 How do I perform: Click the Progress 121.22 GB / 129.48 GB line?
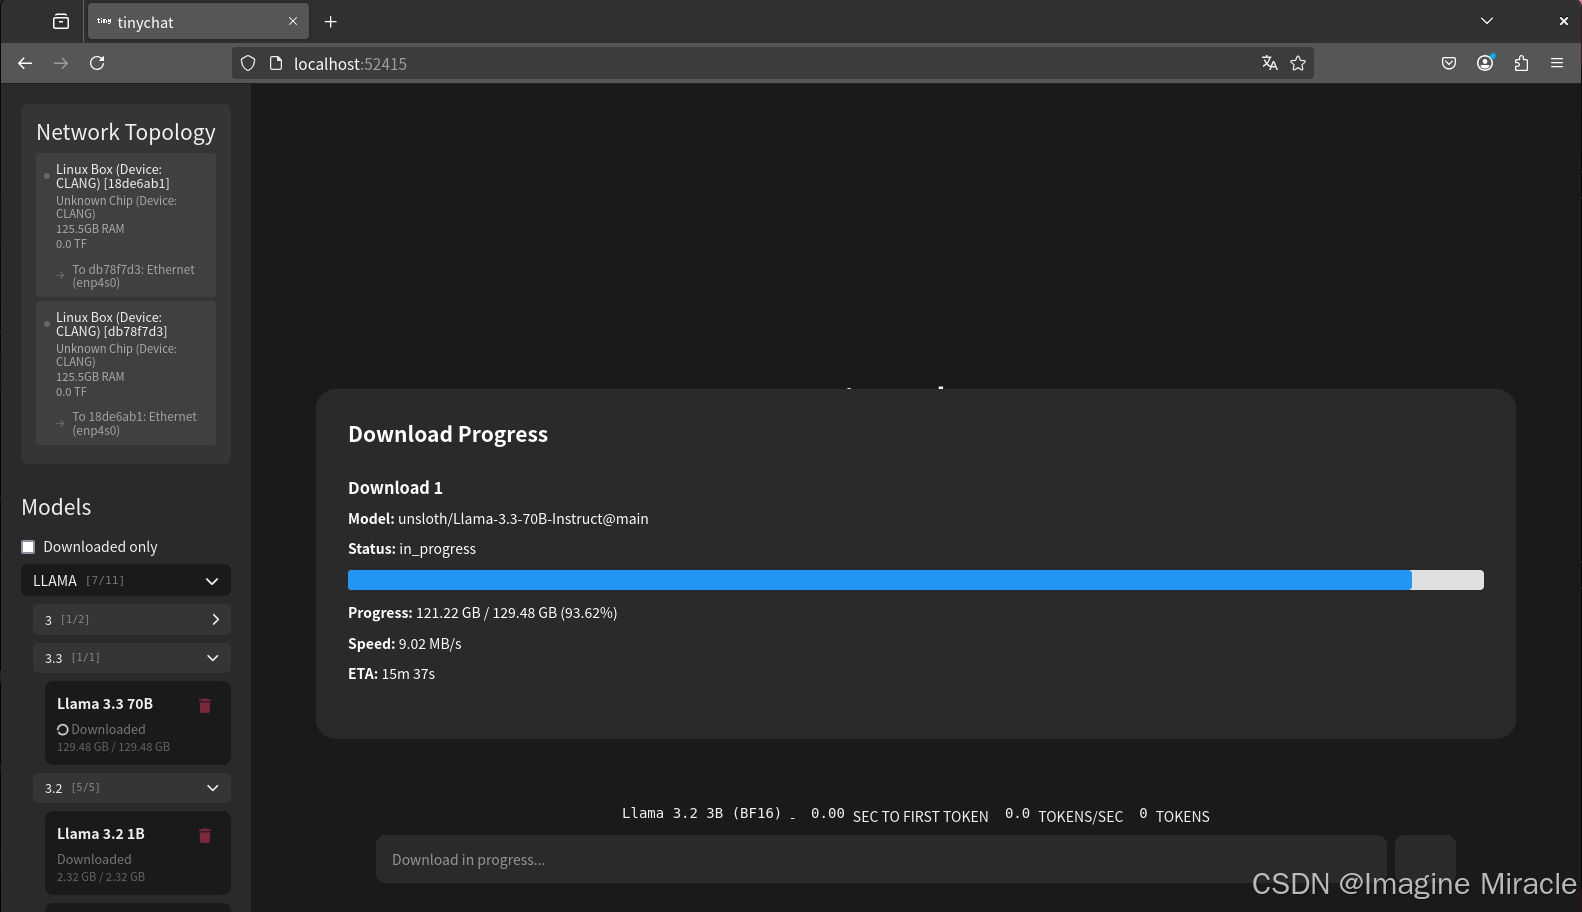482,612
